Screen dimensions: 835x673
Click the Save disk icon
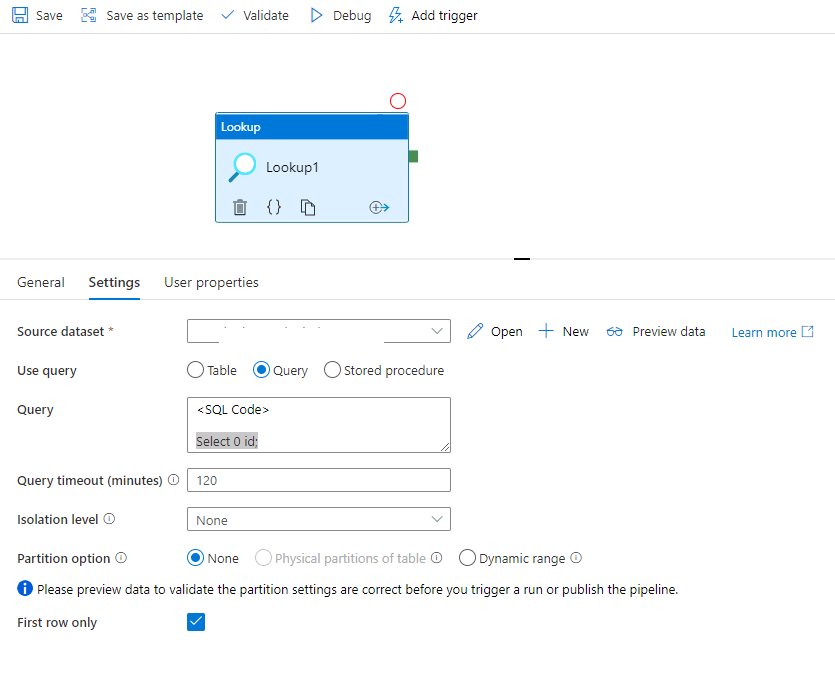pos(20,16)
